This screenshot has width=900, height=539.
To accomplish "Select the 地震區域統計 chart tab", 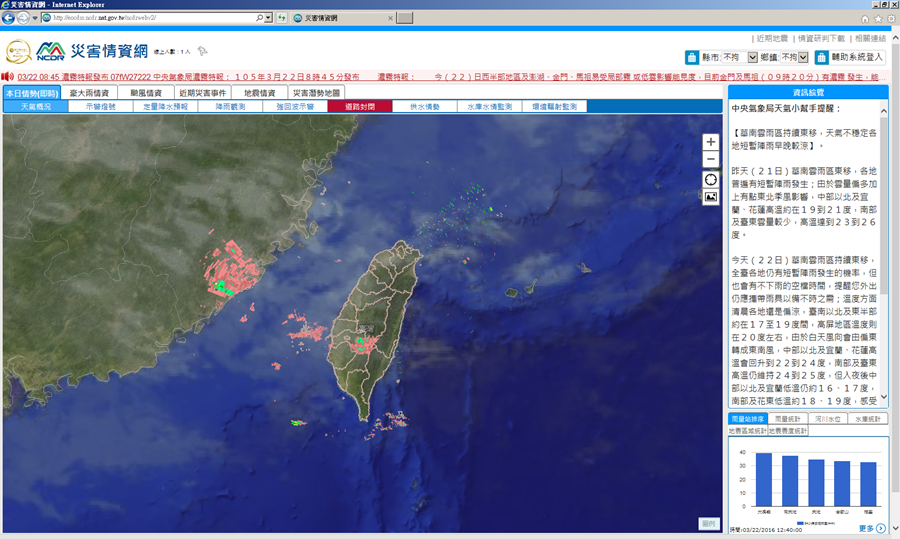I will [747, 431].
